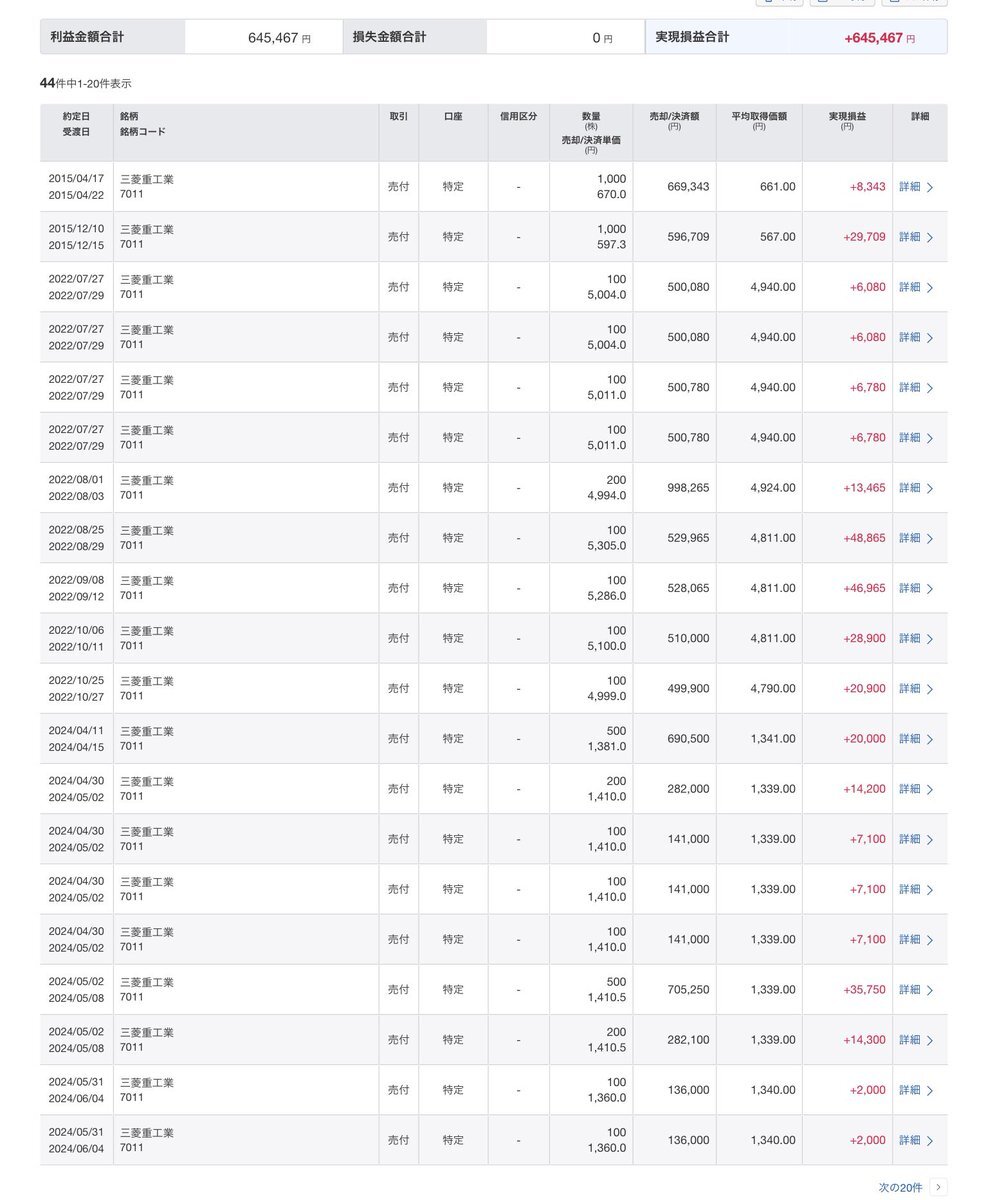Click the 2022/10/06 trade date

click(76, 630)
